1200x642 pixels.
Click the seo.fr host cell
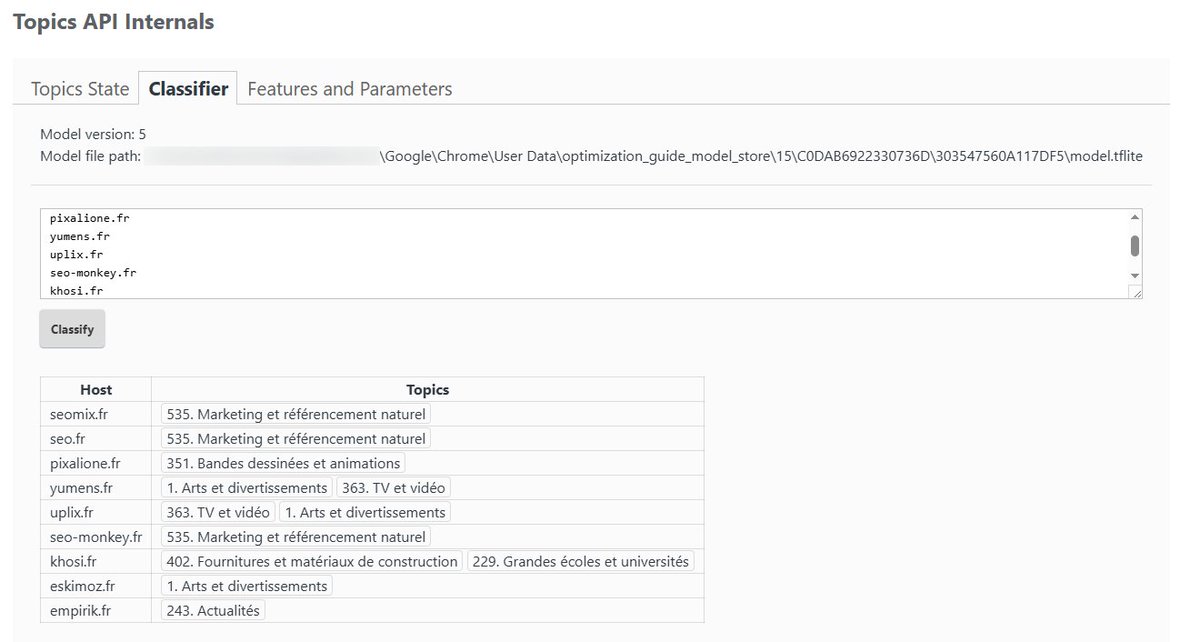(x=96, y=439)
